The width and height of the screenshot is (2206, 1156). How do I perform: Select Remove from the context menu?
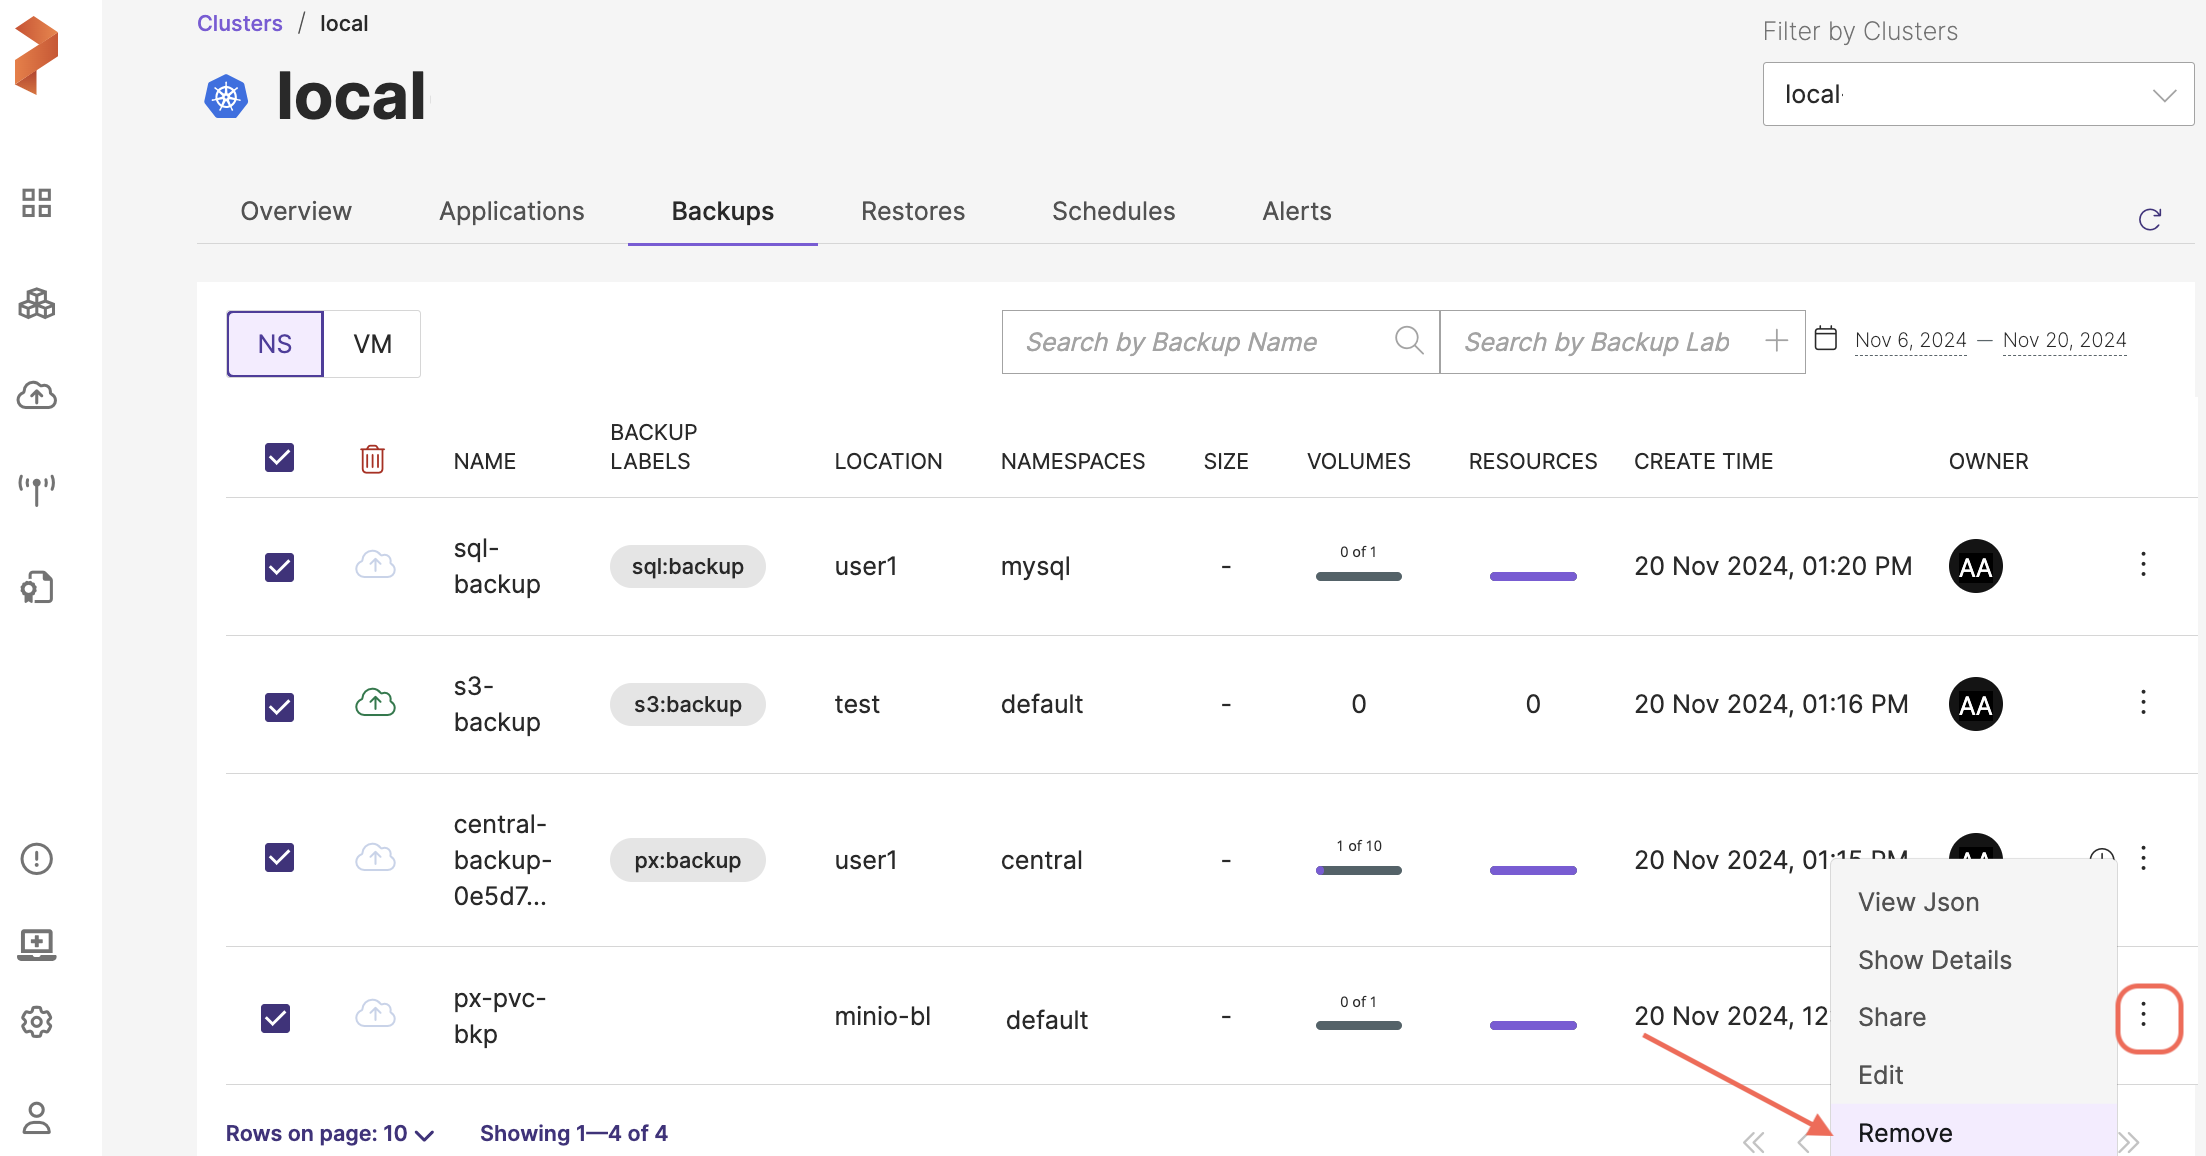(x=1905, y=1132)
